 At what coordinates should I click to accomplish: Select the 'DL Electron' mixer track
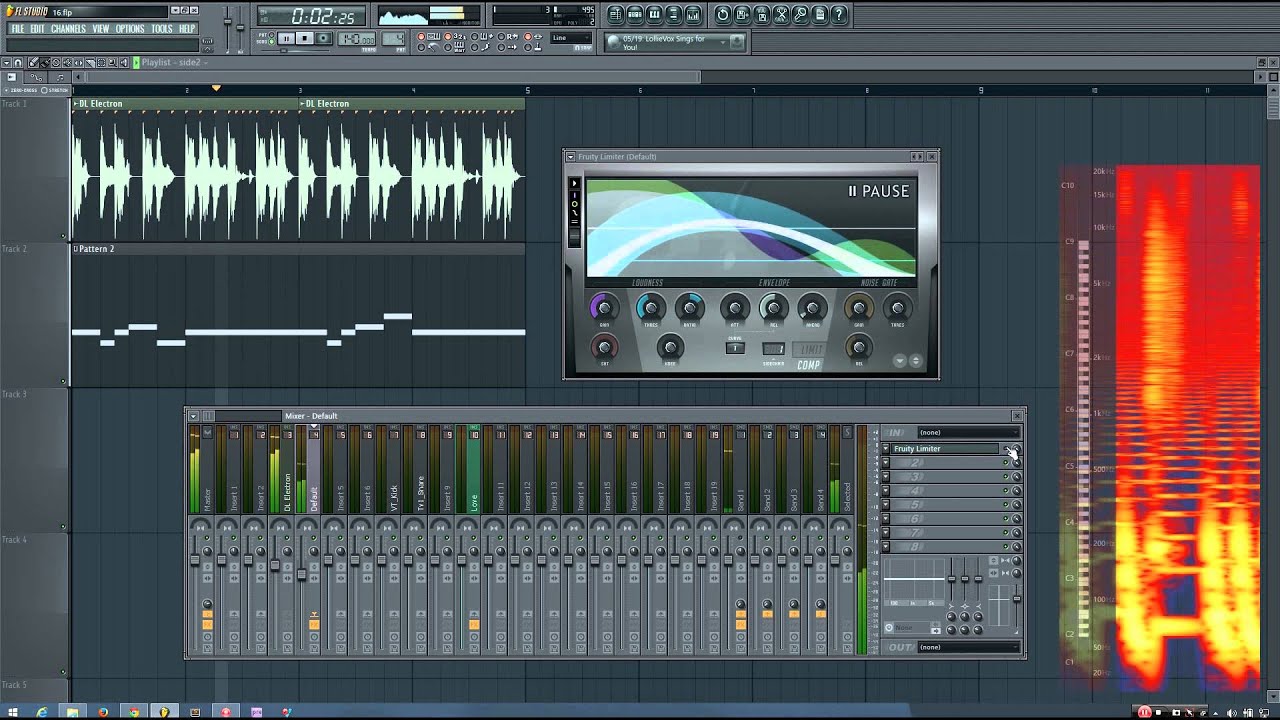288,470
